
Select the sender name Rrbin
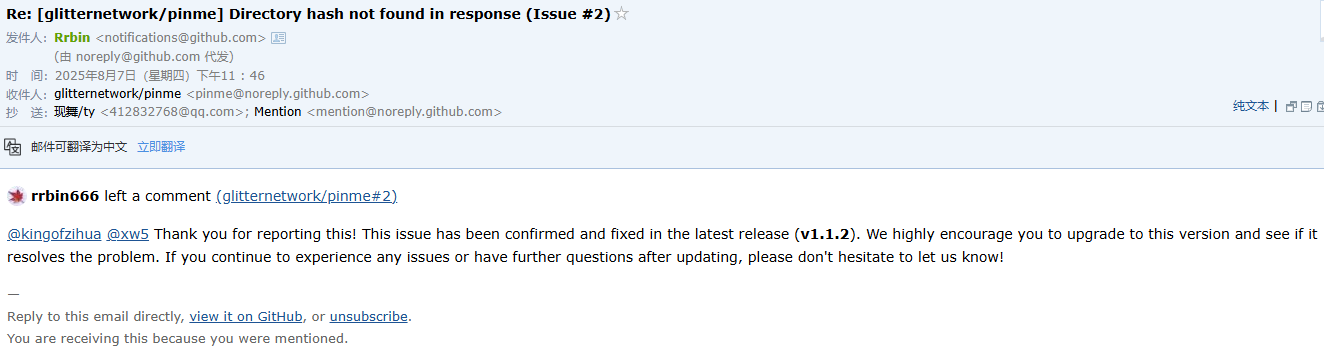point(73,38)
